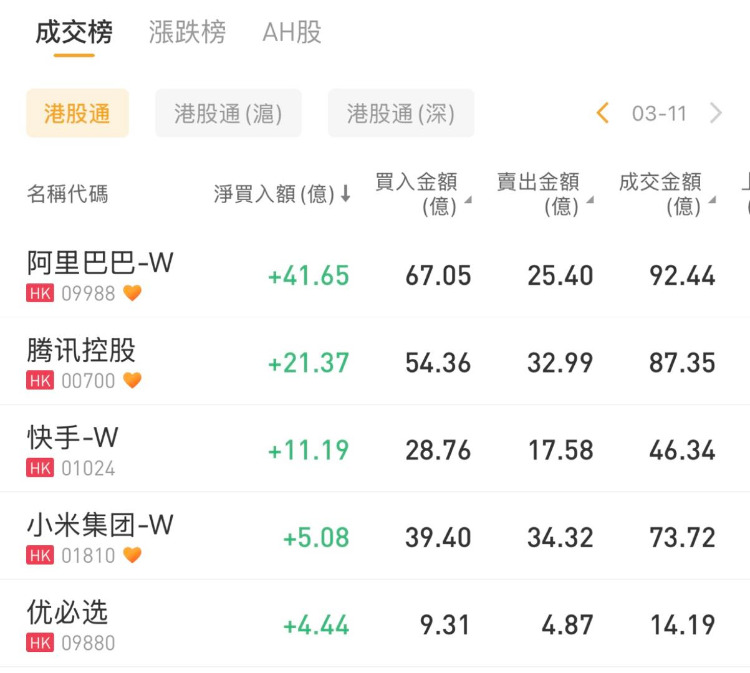Click buy amount 54.36
Viewport: 750px width, 673px height.
pyautogui.click(x=439, y=363)
